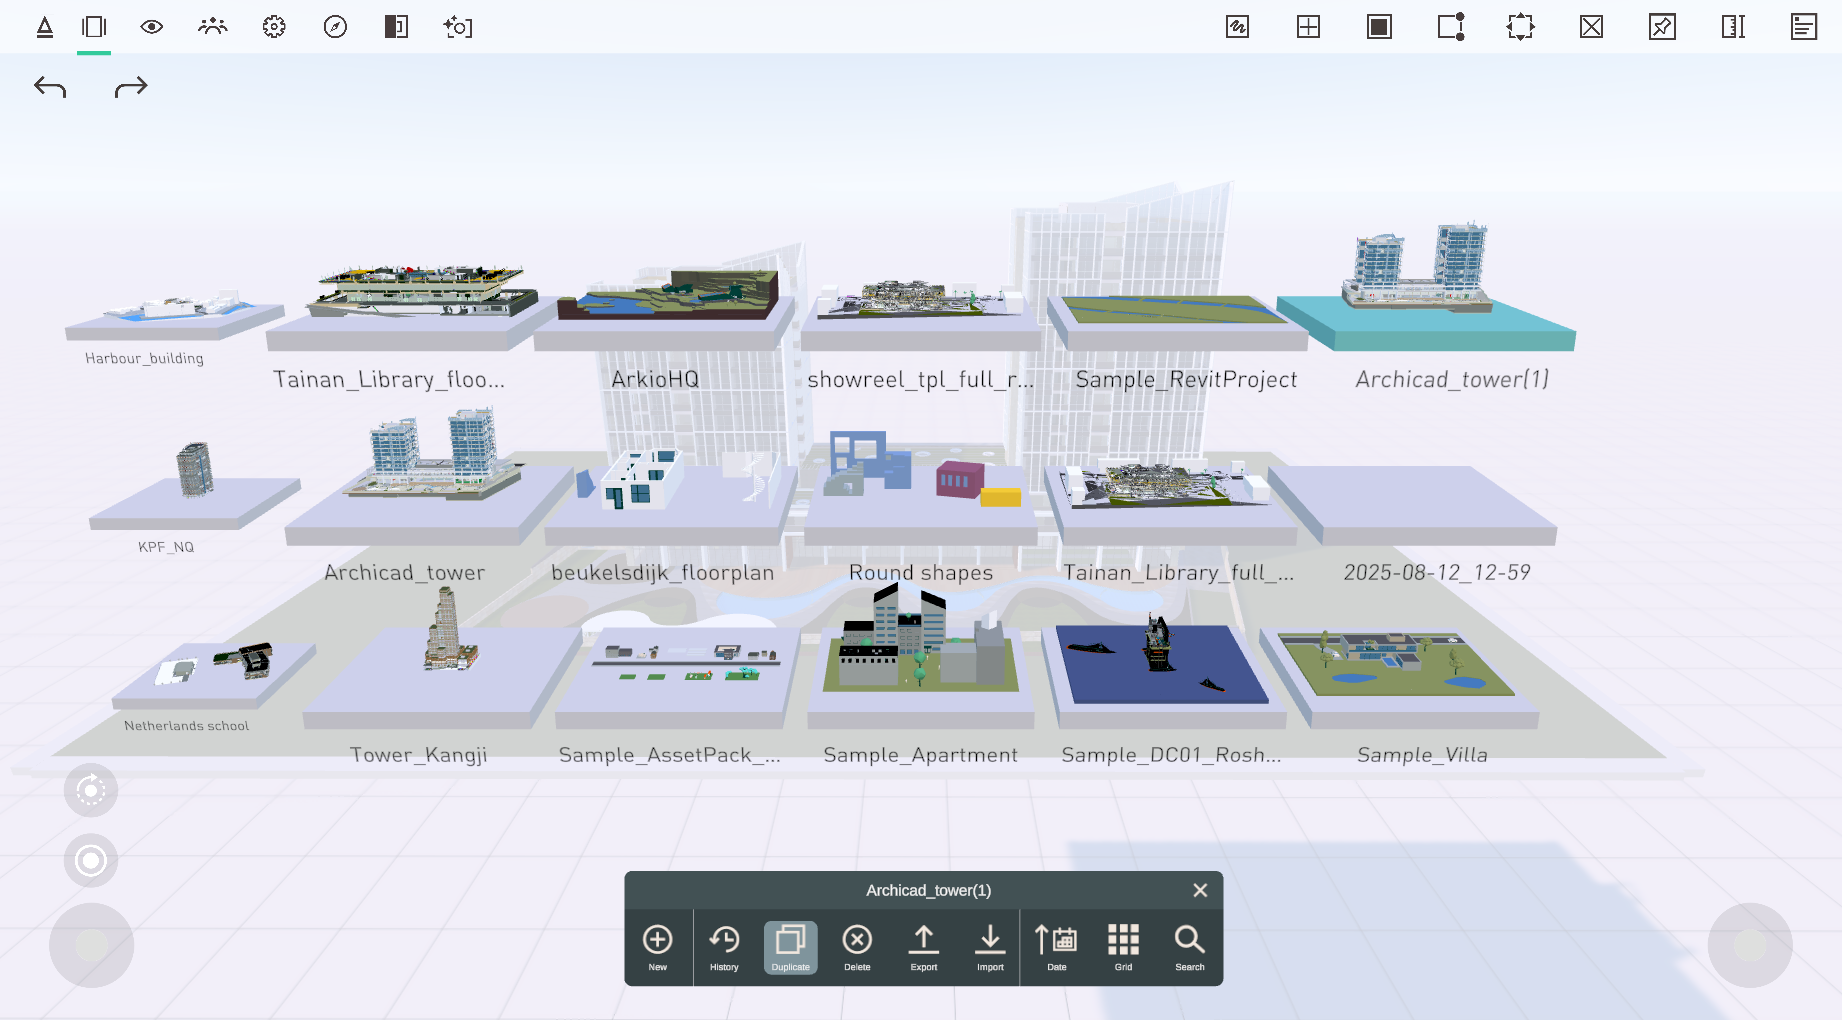Click the camera capture sparkle icon
1842x1020 pixels.
point(458,27)
